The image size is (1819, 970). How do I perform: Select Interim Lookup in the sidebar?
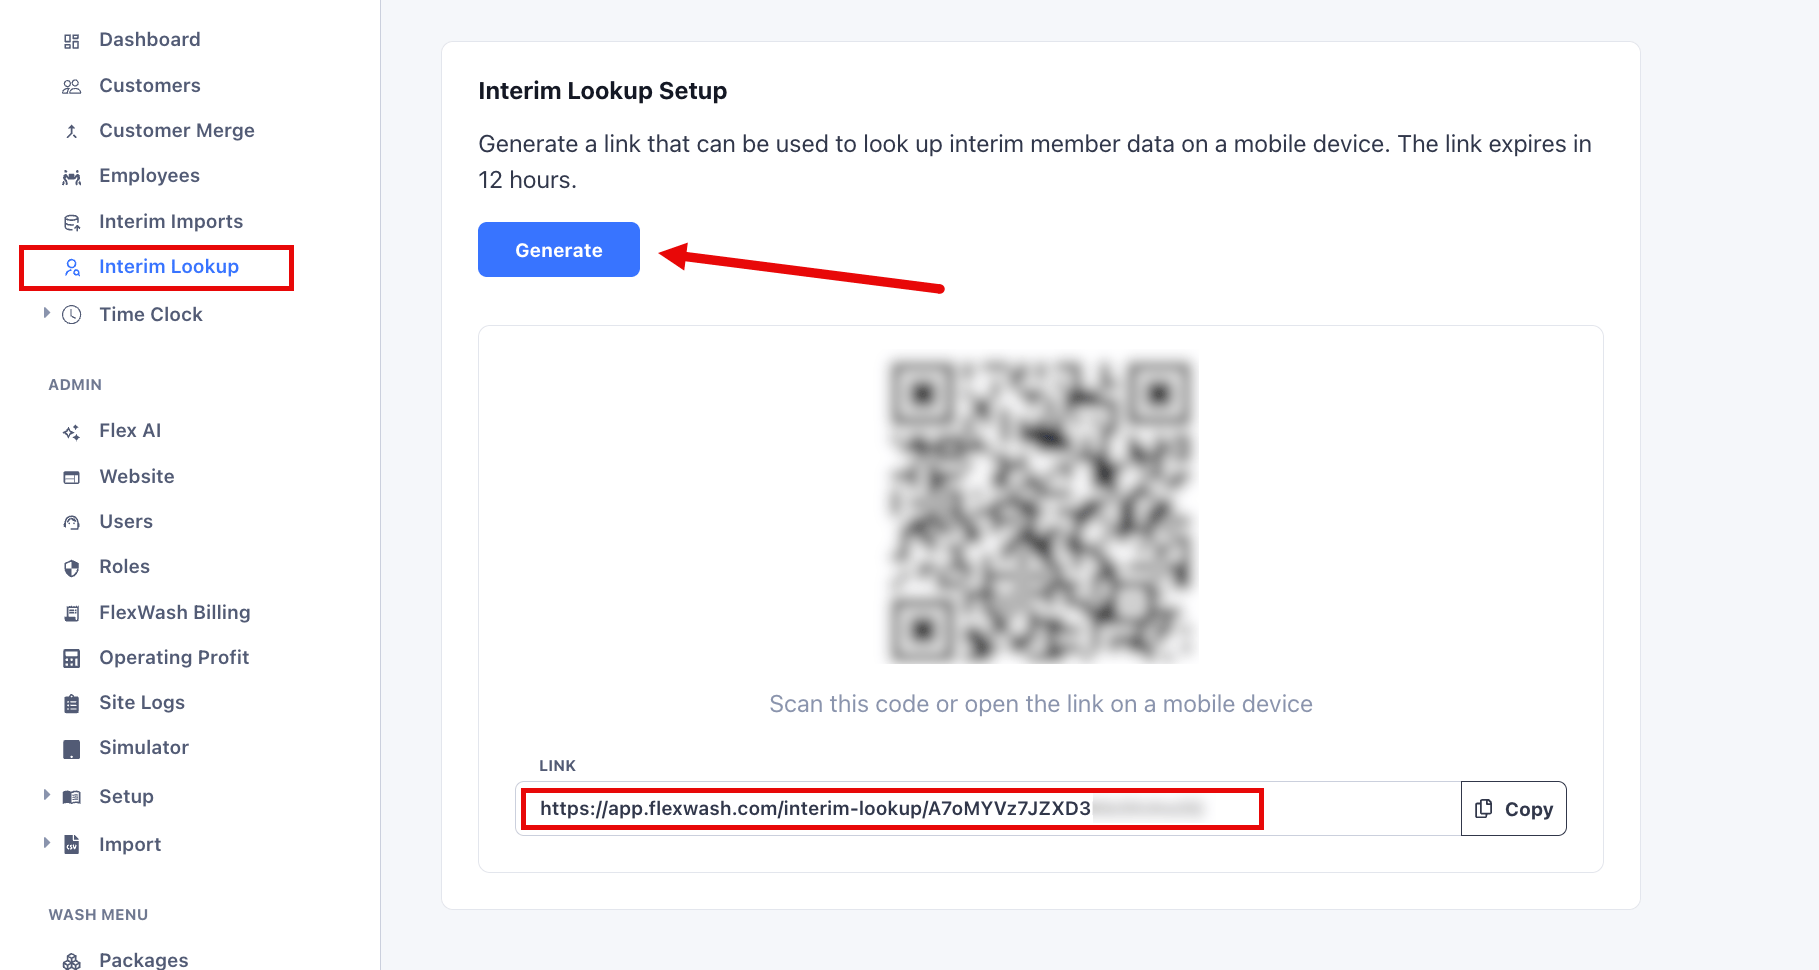(169, 267)
